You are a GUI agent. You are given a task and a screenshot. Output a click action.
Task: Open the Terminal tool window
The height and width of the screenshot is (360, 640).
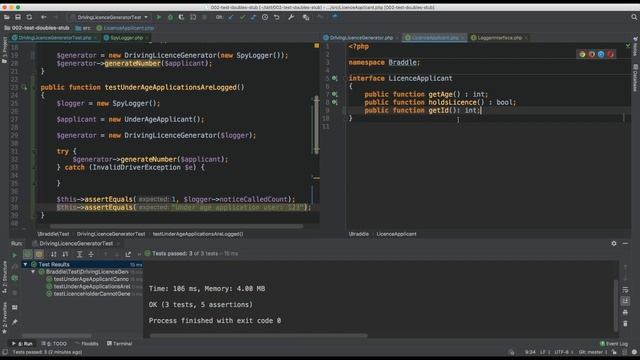click(120, 344)
